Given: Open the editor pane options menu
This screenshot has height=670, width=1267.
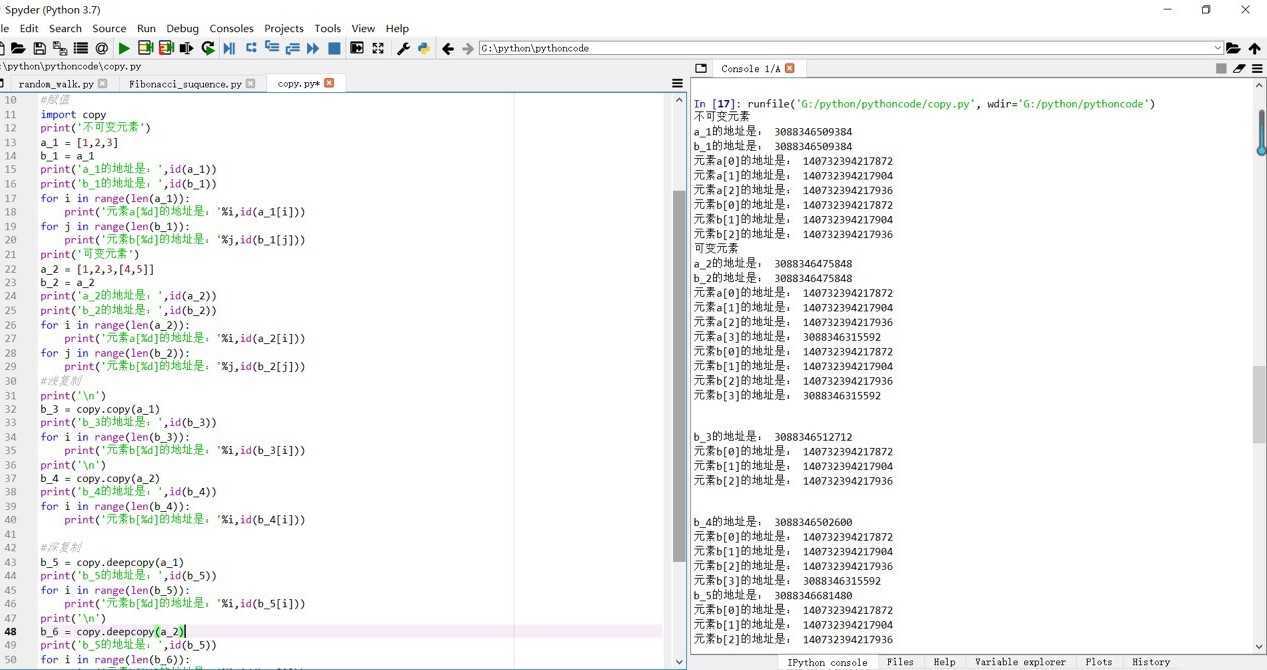Looking at the screenshot, I should click(x=677, y=83).
